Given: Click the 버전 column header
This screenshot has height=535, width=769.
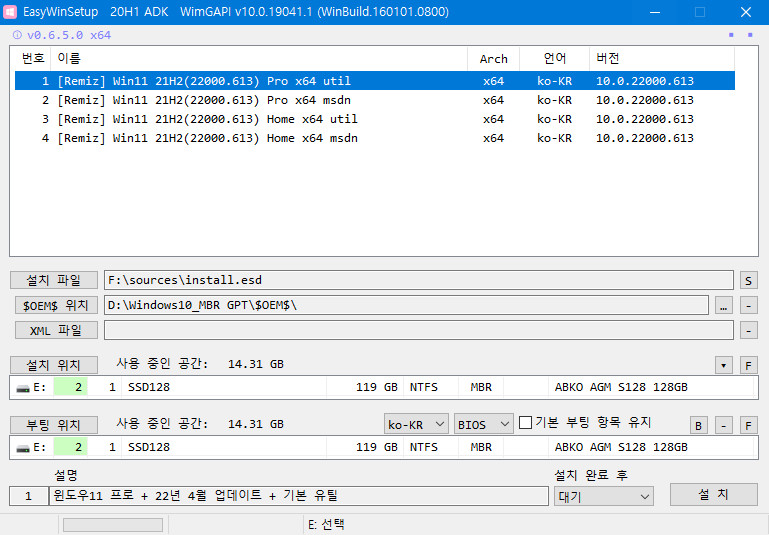Looking at the screenshot, I should point(662,58).
